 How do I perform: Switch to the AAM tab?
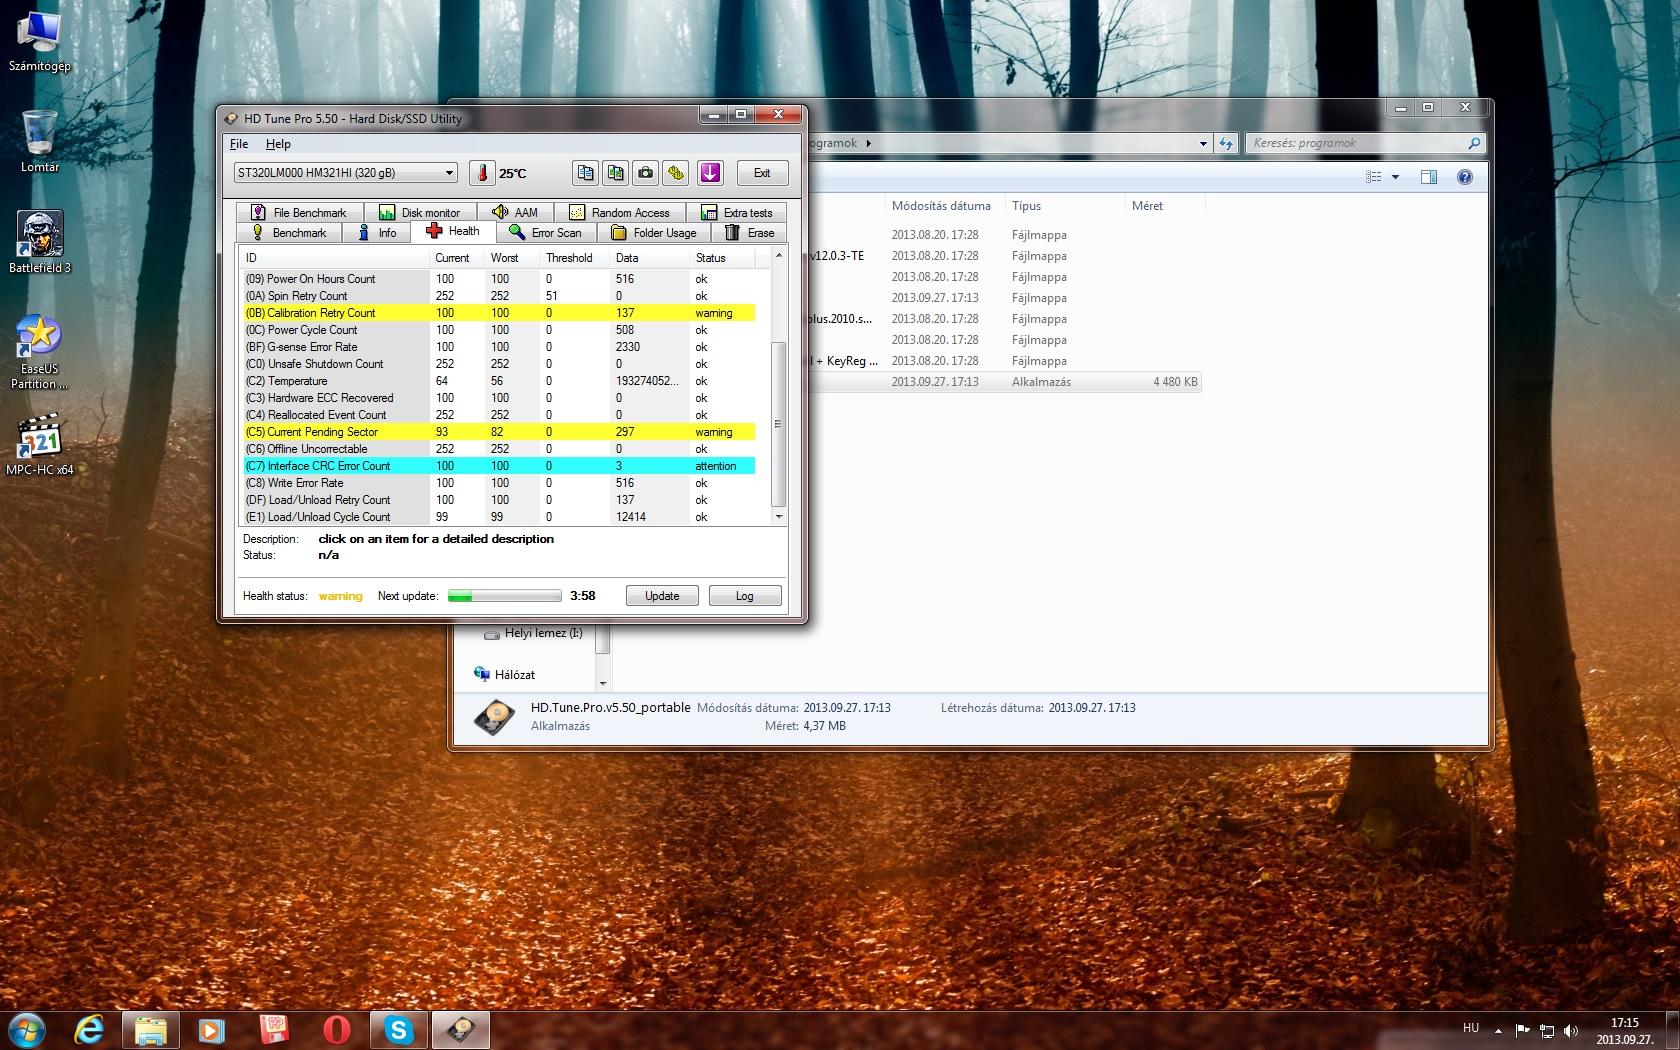(x=516, y=212)
